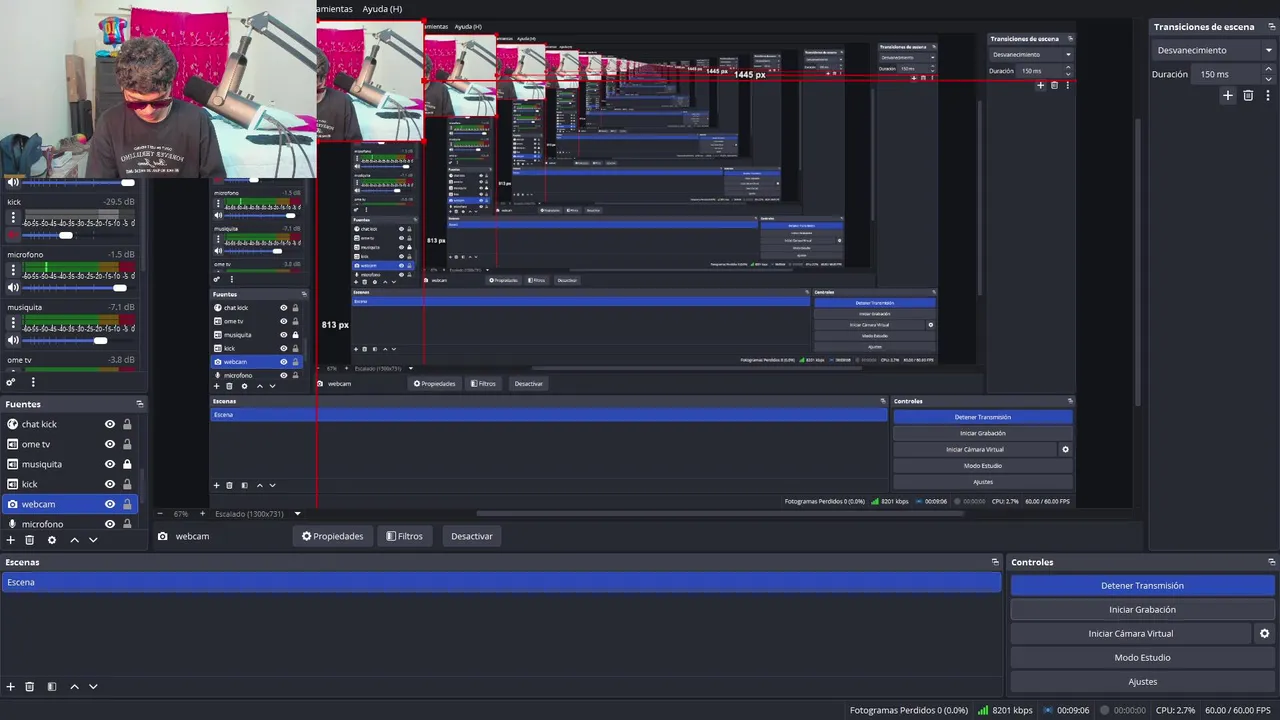This screenshot has height=720, width=1280.
Task: Select the Escena scene row
Action: coord(501,582)
